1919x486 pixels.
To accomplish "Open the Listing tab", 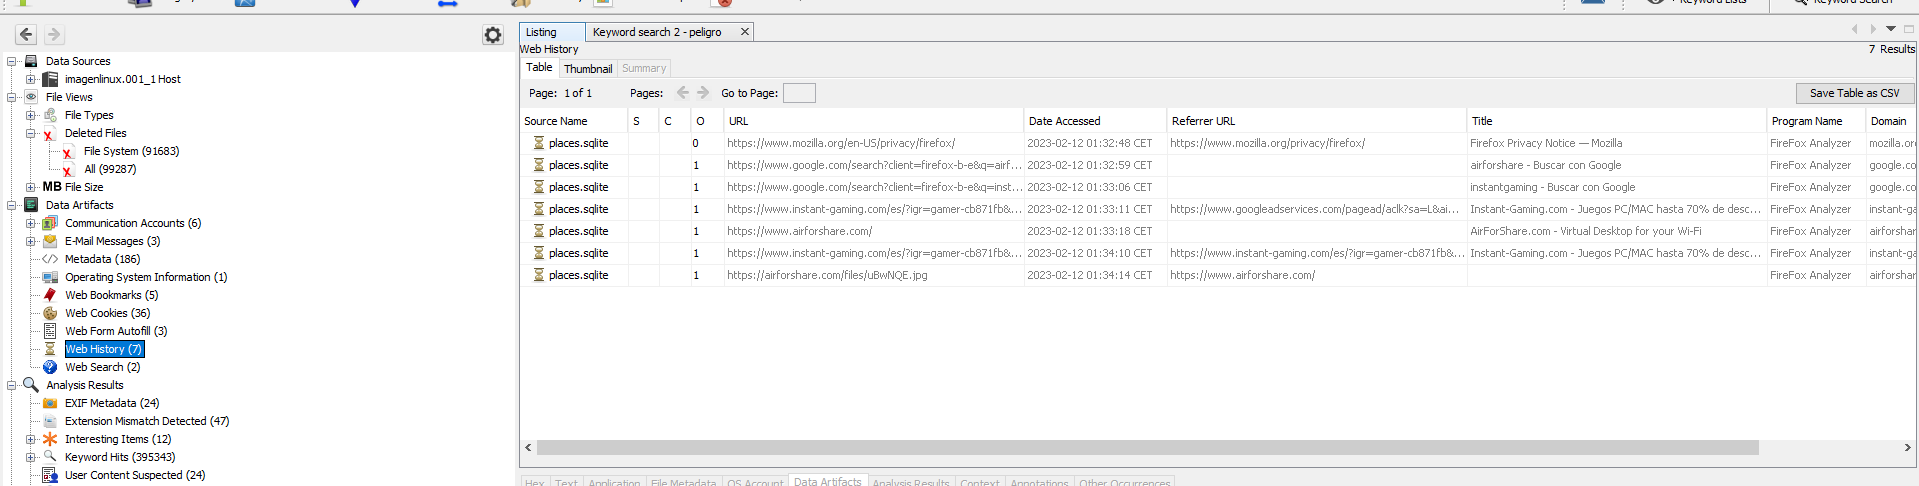I will [541, 32].
